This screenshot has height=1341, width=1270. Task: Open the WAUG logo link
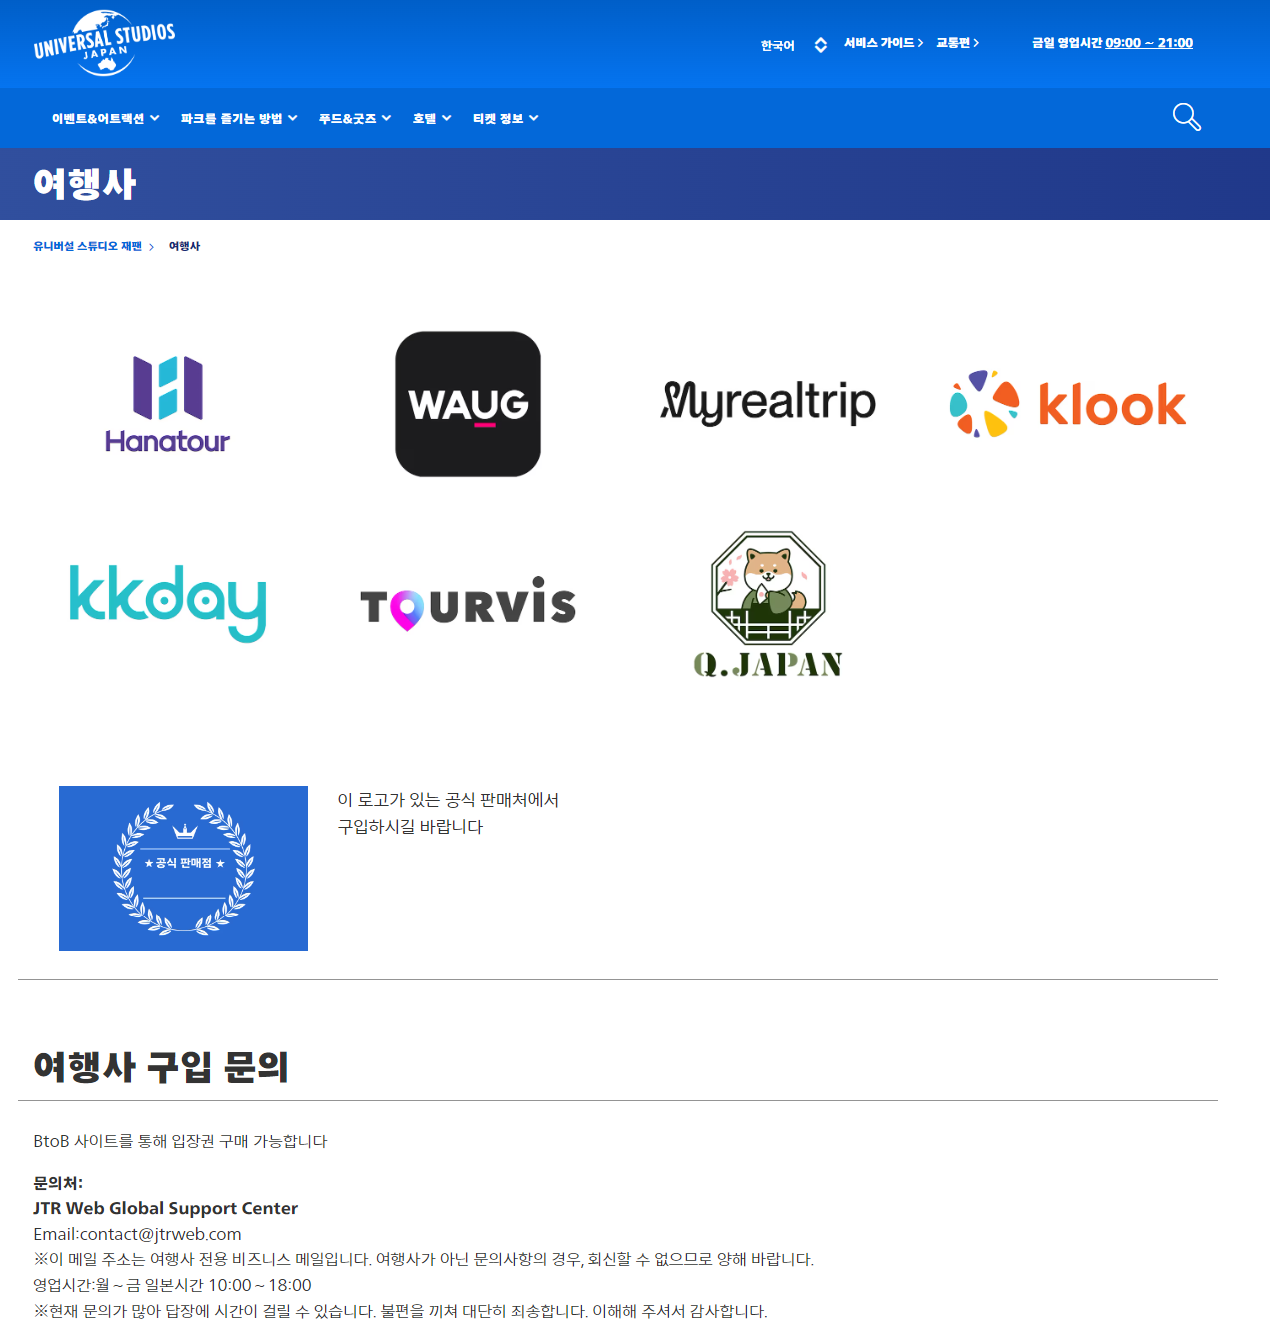(x=468, y=404)
